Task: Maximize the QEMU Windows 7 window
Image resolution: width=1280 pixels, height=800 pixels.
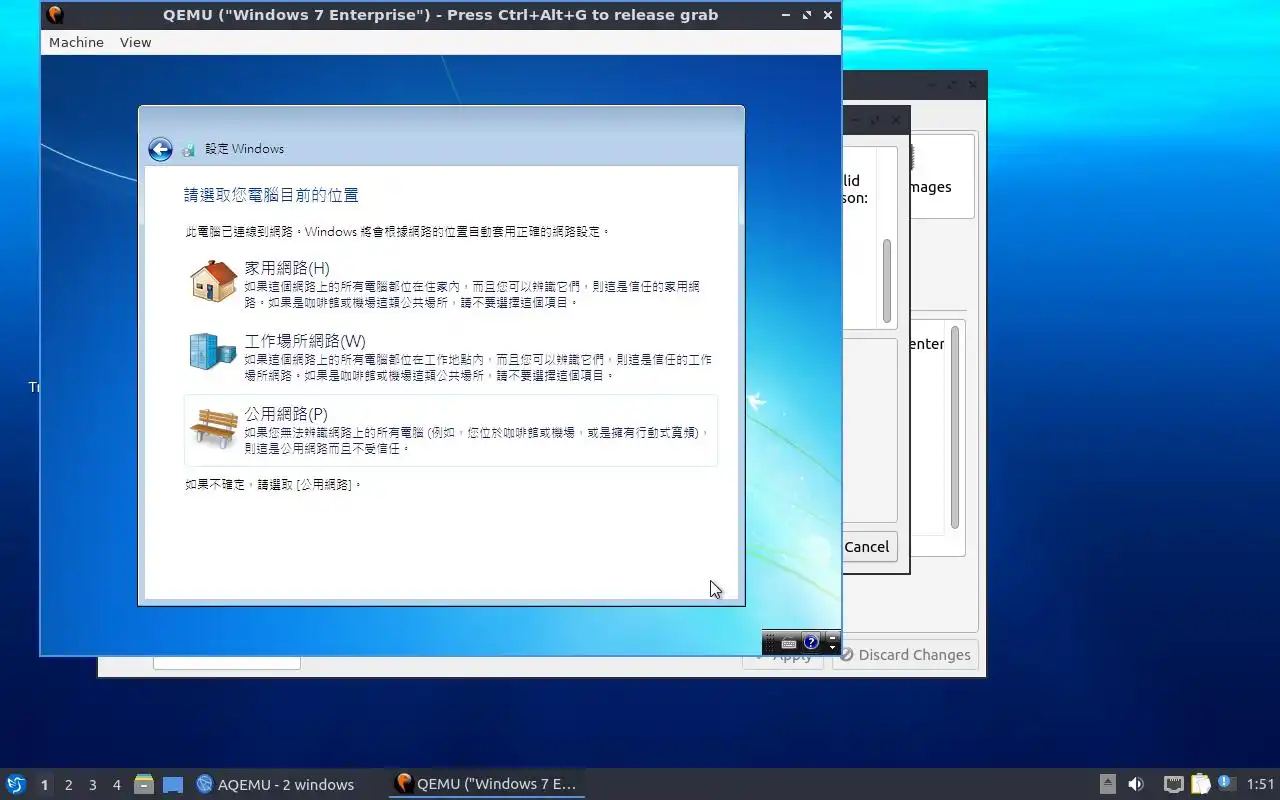Action: (x=807, y=16)
